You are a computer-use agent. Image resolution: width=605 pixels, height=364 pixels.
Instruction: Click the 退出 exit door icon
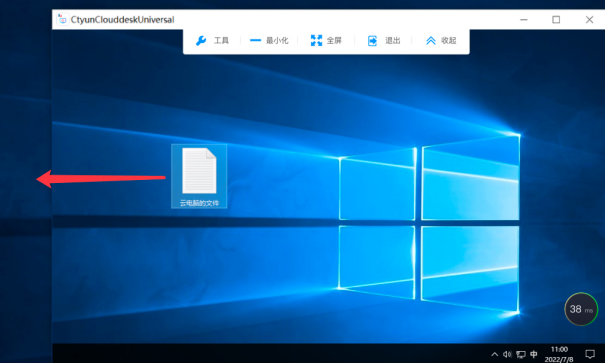[x=372, y=41]
